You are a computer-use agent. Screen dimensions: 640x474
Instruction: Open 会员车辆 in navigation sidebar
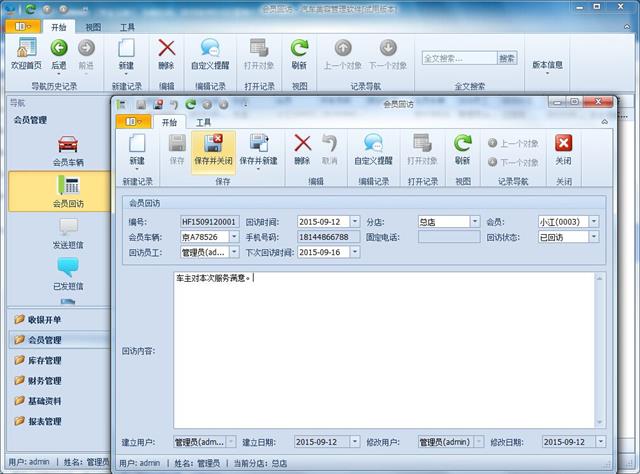tap(68, 150)
